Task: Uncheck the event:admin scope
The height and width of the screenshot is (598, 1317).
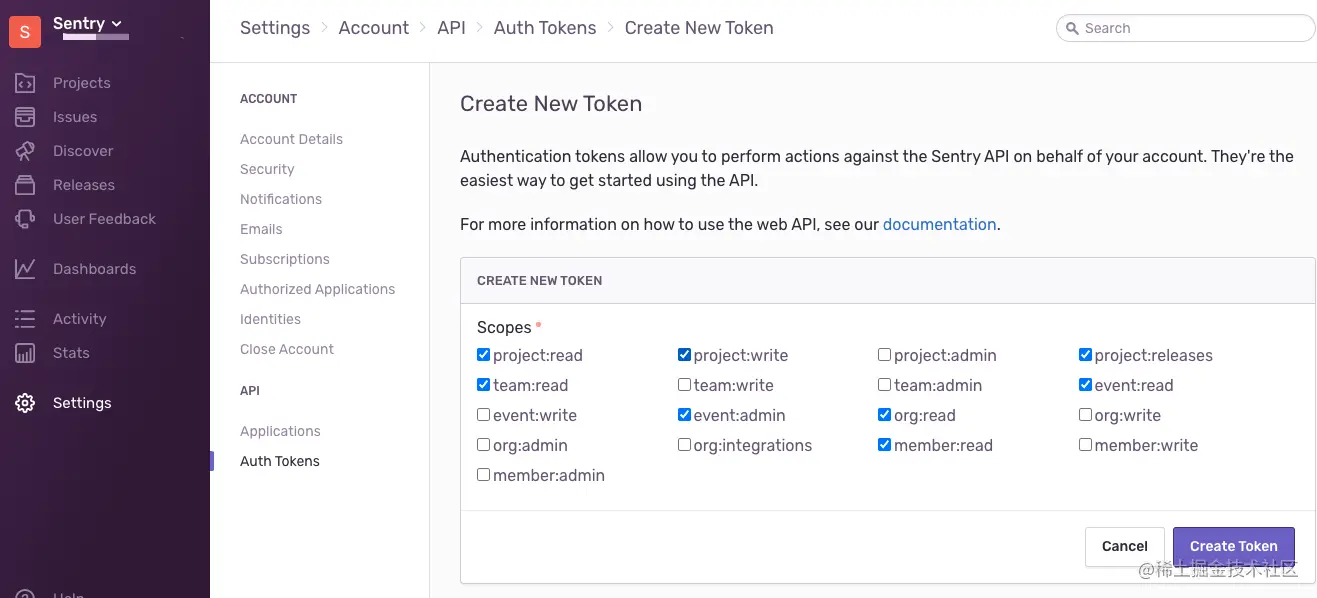Action: pos(684,415)
